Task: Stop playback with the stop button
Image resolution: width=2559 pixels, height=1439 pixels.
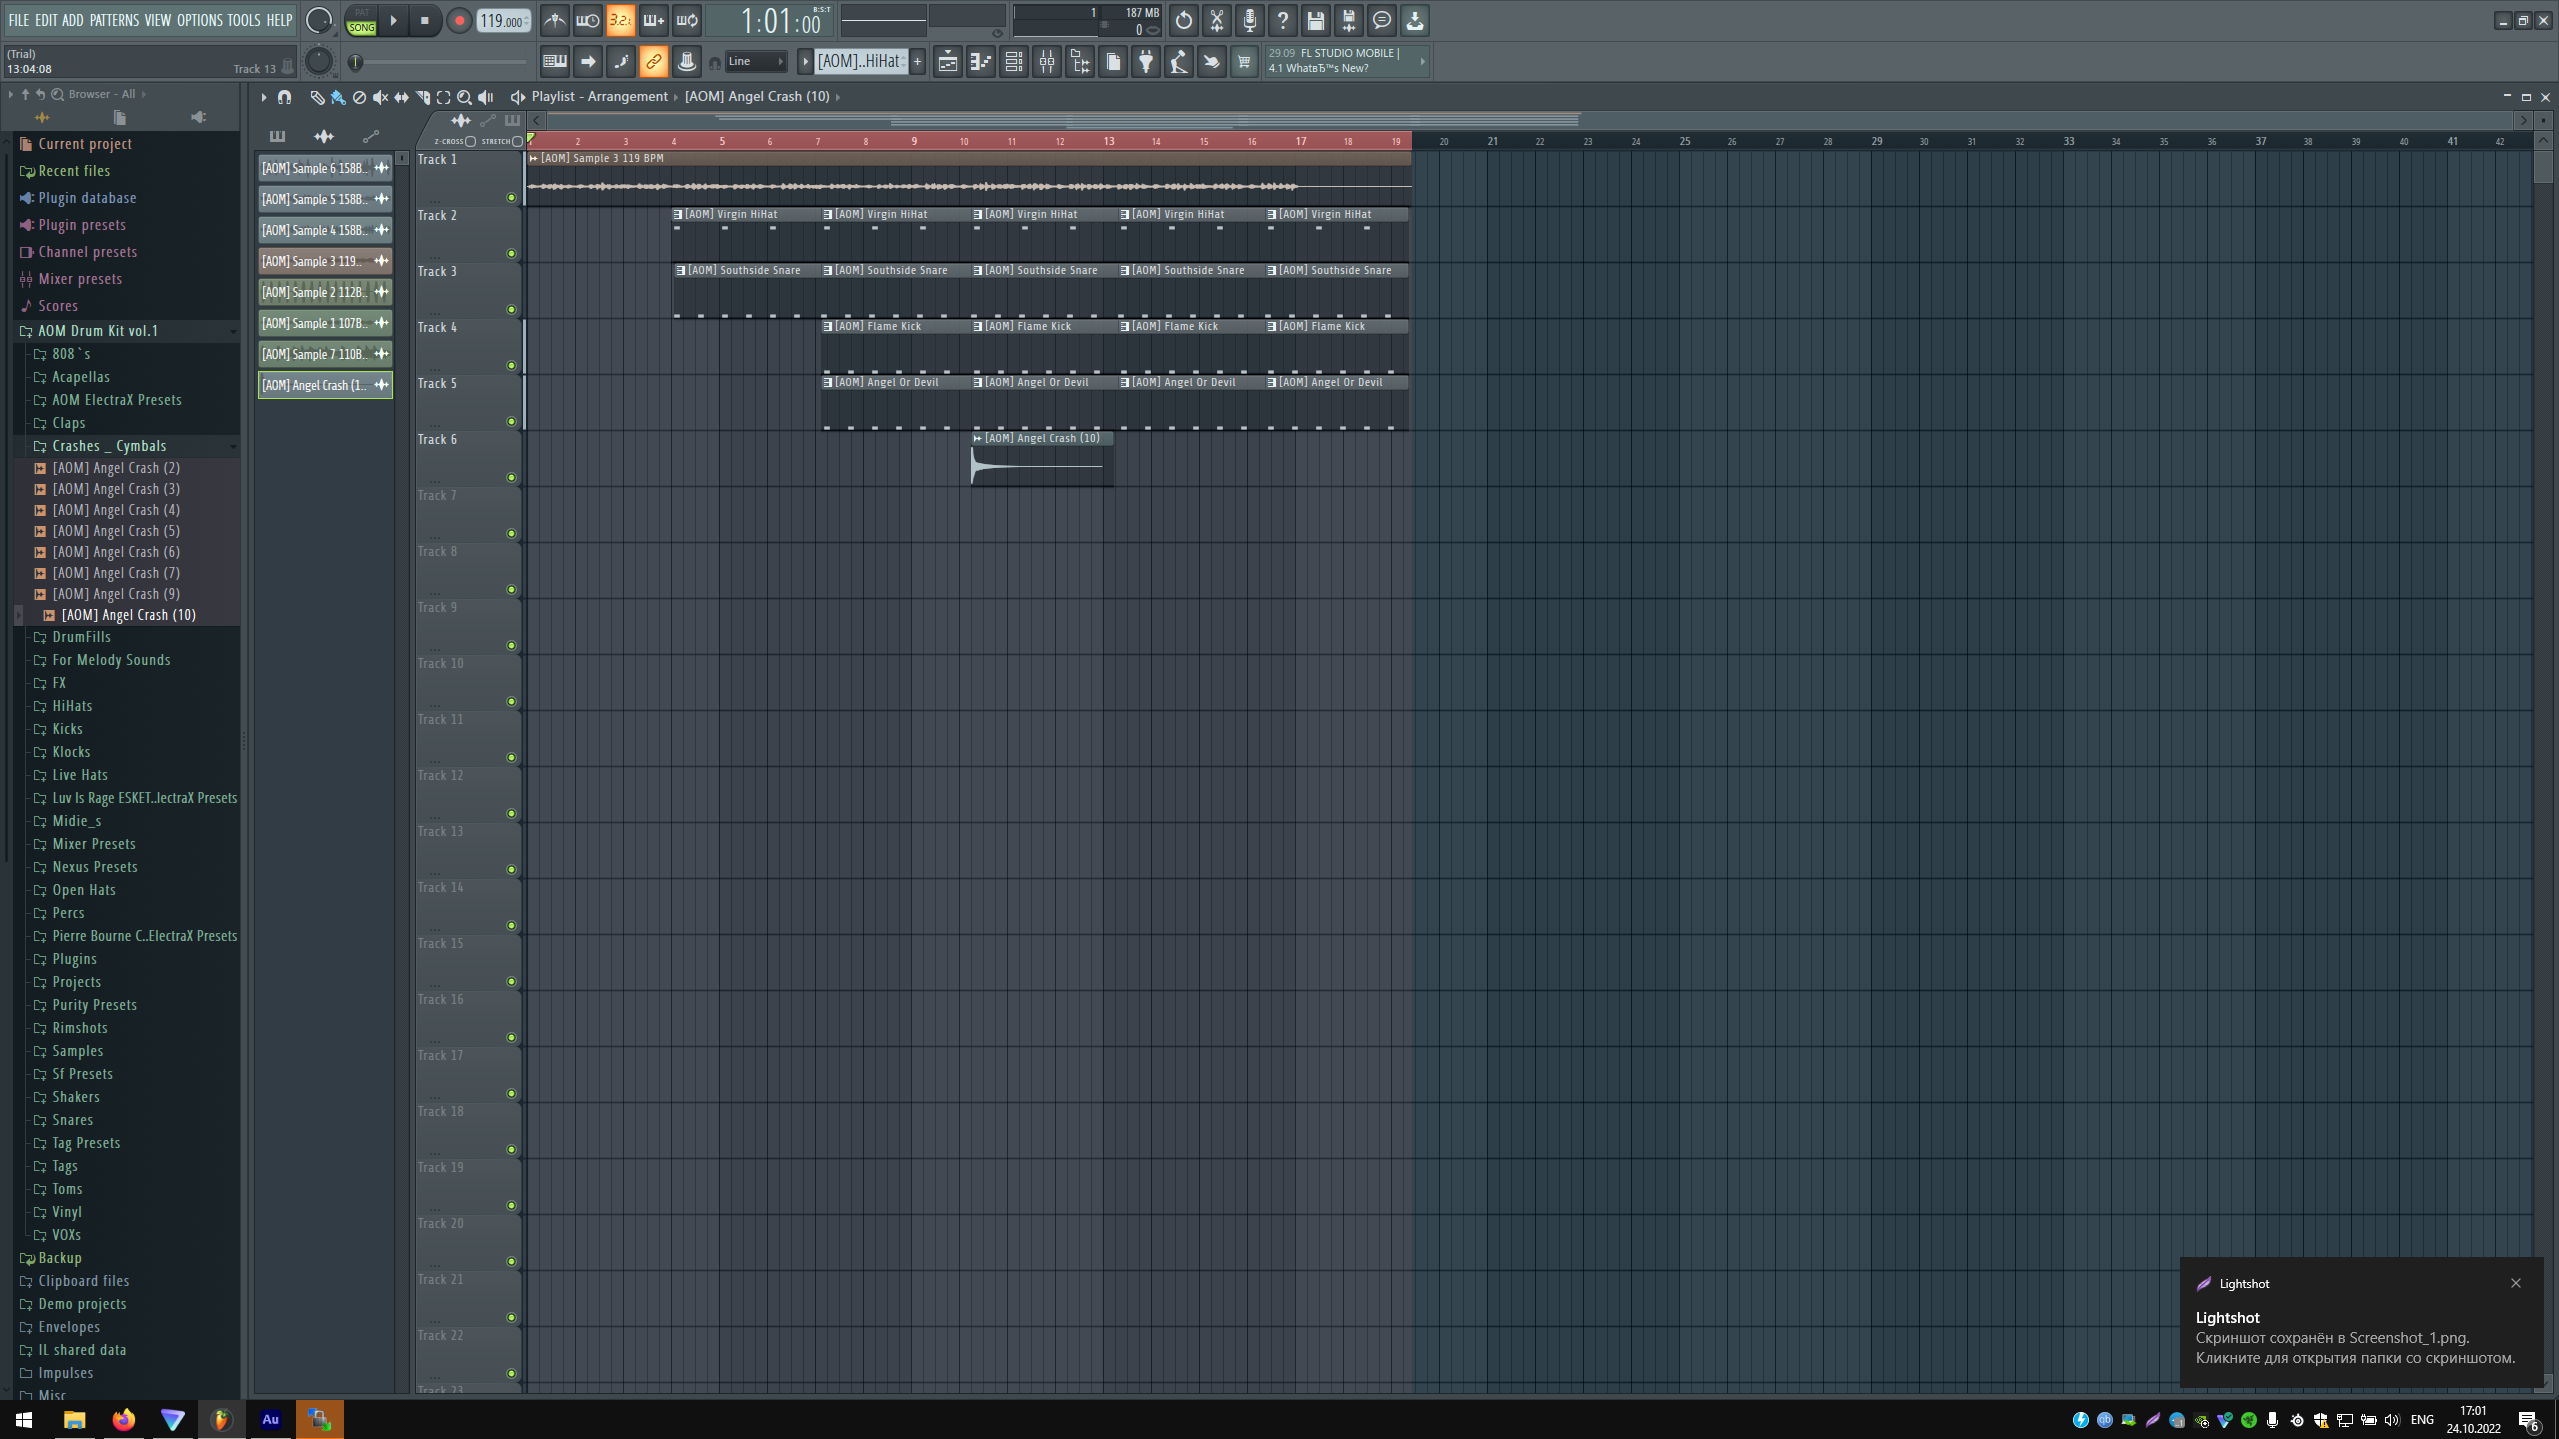Action: [x=424, y=20]
